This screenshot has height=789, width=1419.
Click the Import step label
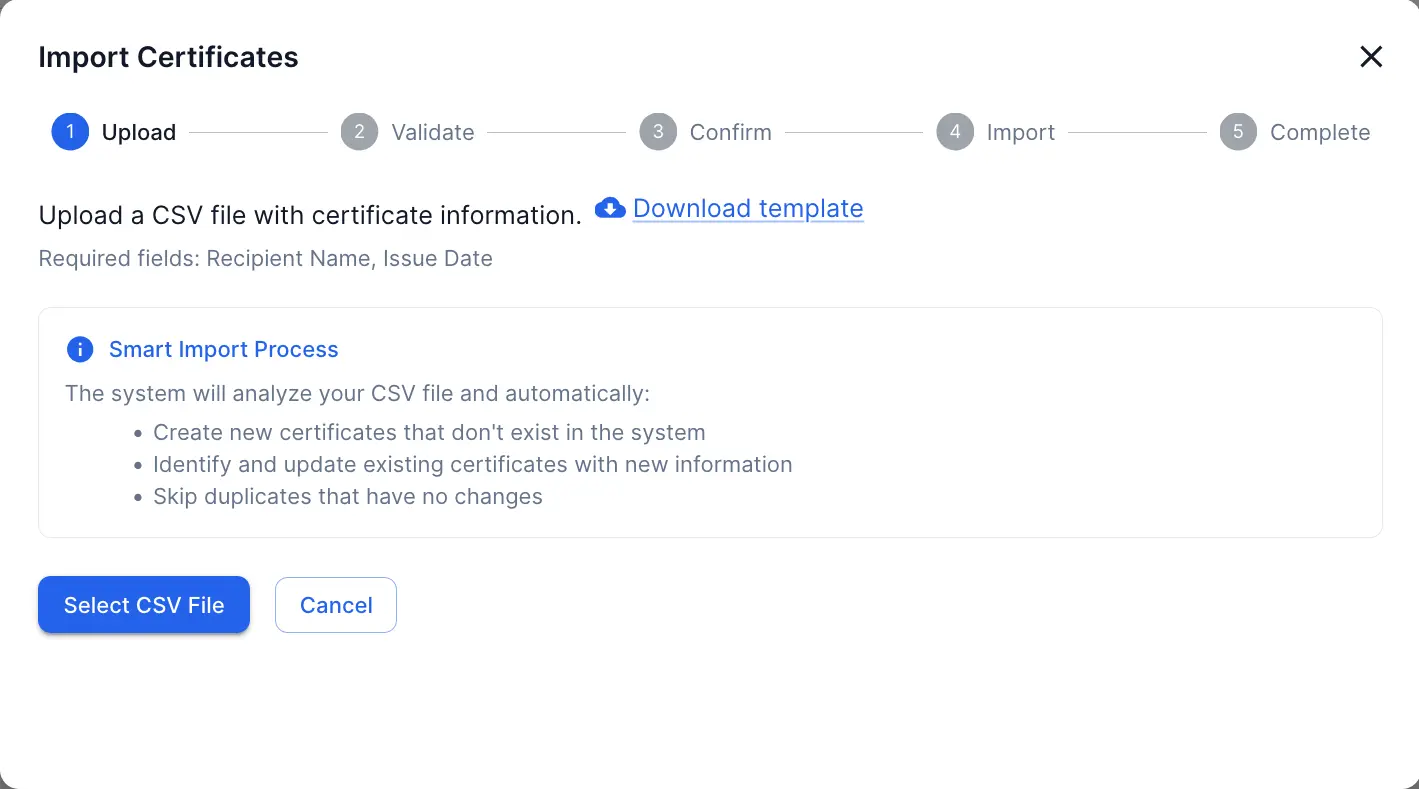coord(1020,132)
